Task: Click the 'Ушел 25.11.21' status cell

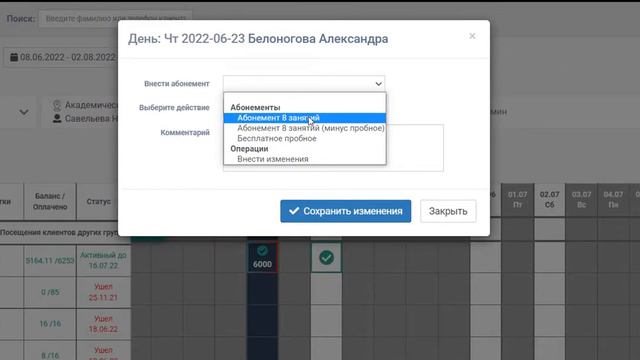Action: (x=103, y=292)
